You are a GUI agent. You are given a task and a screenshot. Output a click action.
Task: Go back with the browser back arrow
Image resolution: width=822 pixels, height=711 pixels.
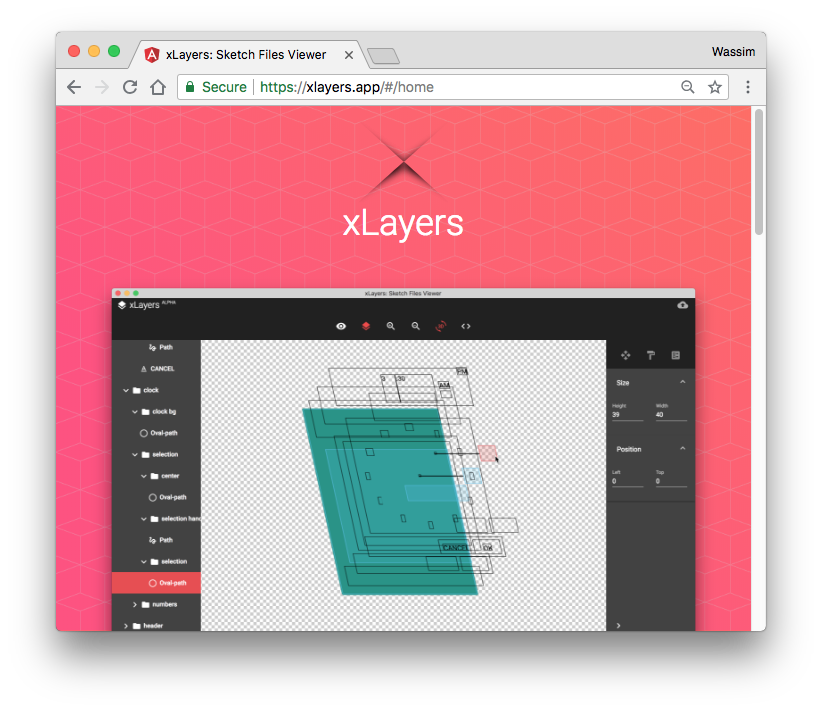tap(74, 87)
